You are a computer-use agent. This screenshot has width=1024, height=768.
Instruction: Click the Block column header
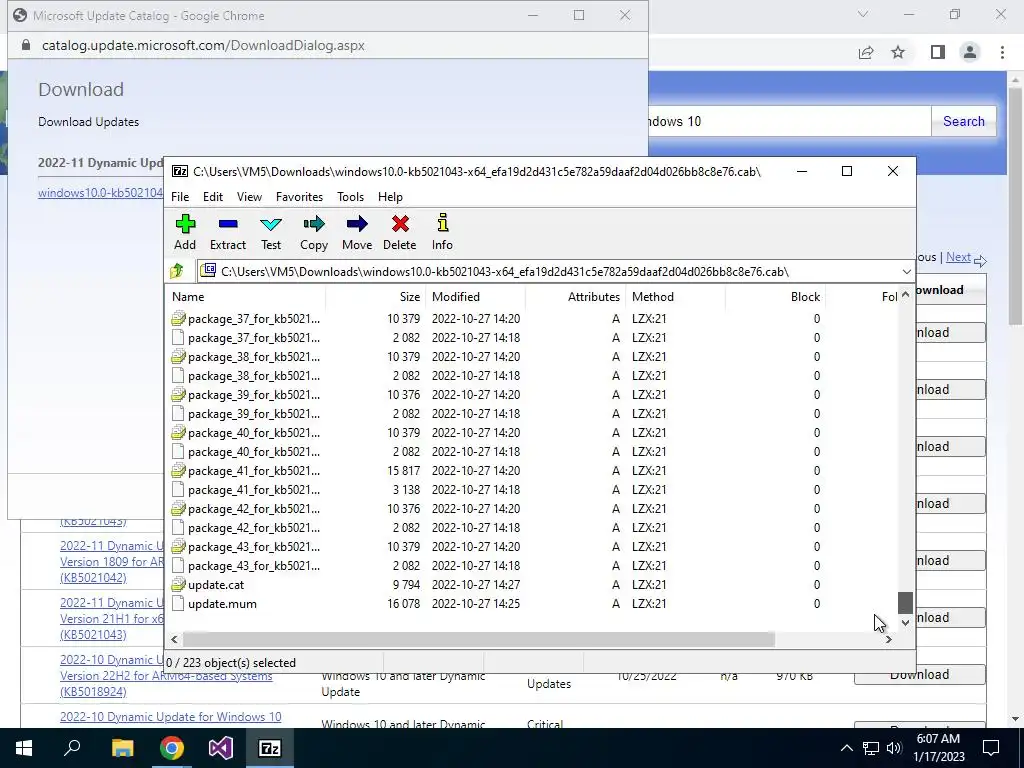point(775,296)
